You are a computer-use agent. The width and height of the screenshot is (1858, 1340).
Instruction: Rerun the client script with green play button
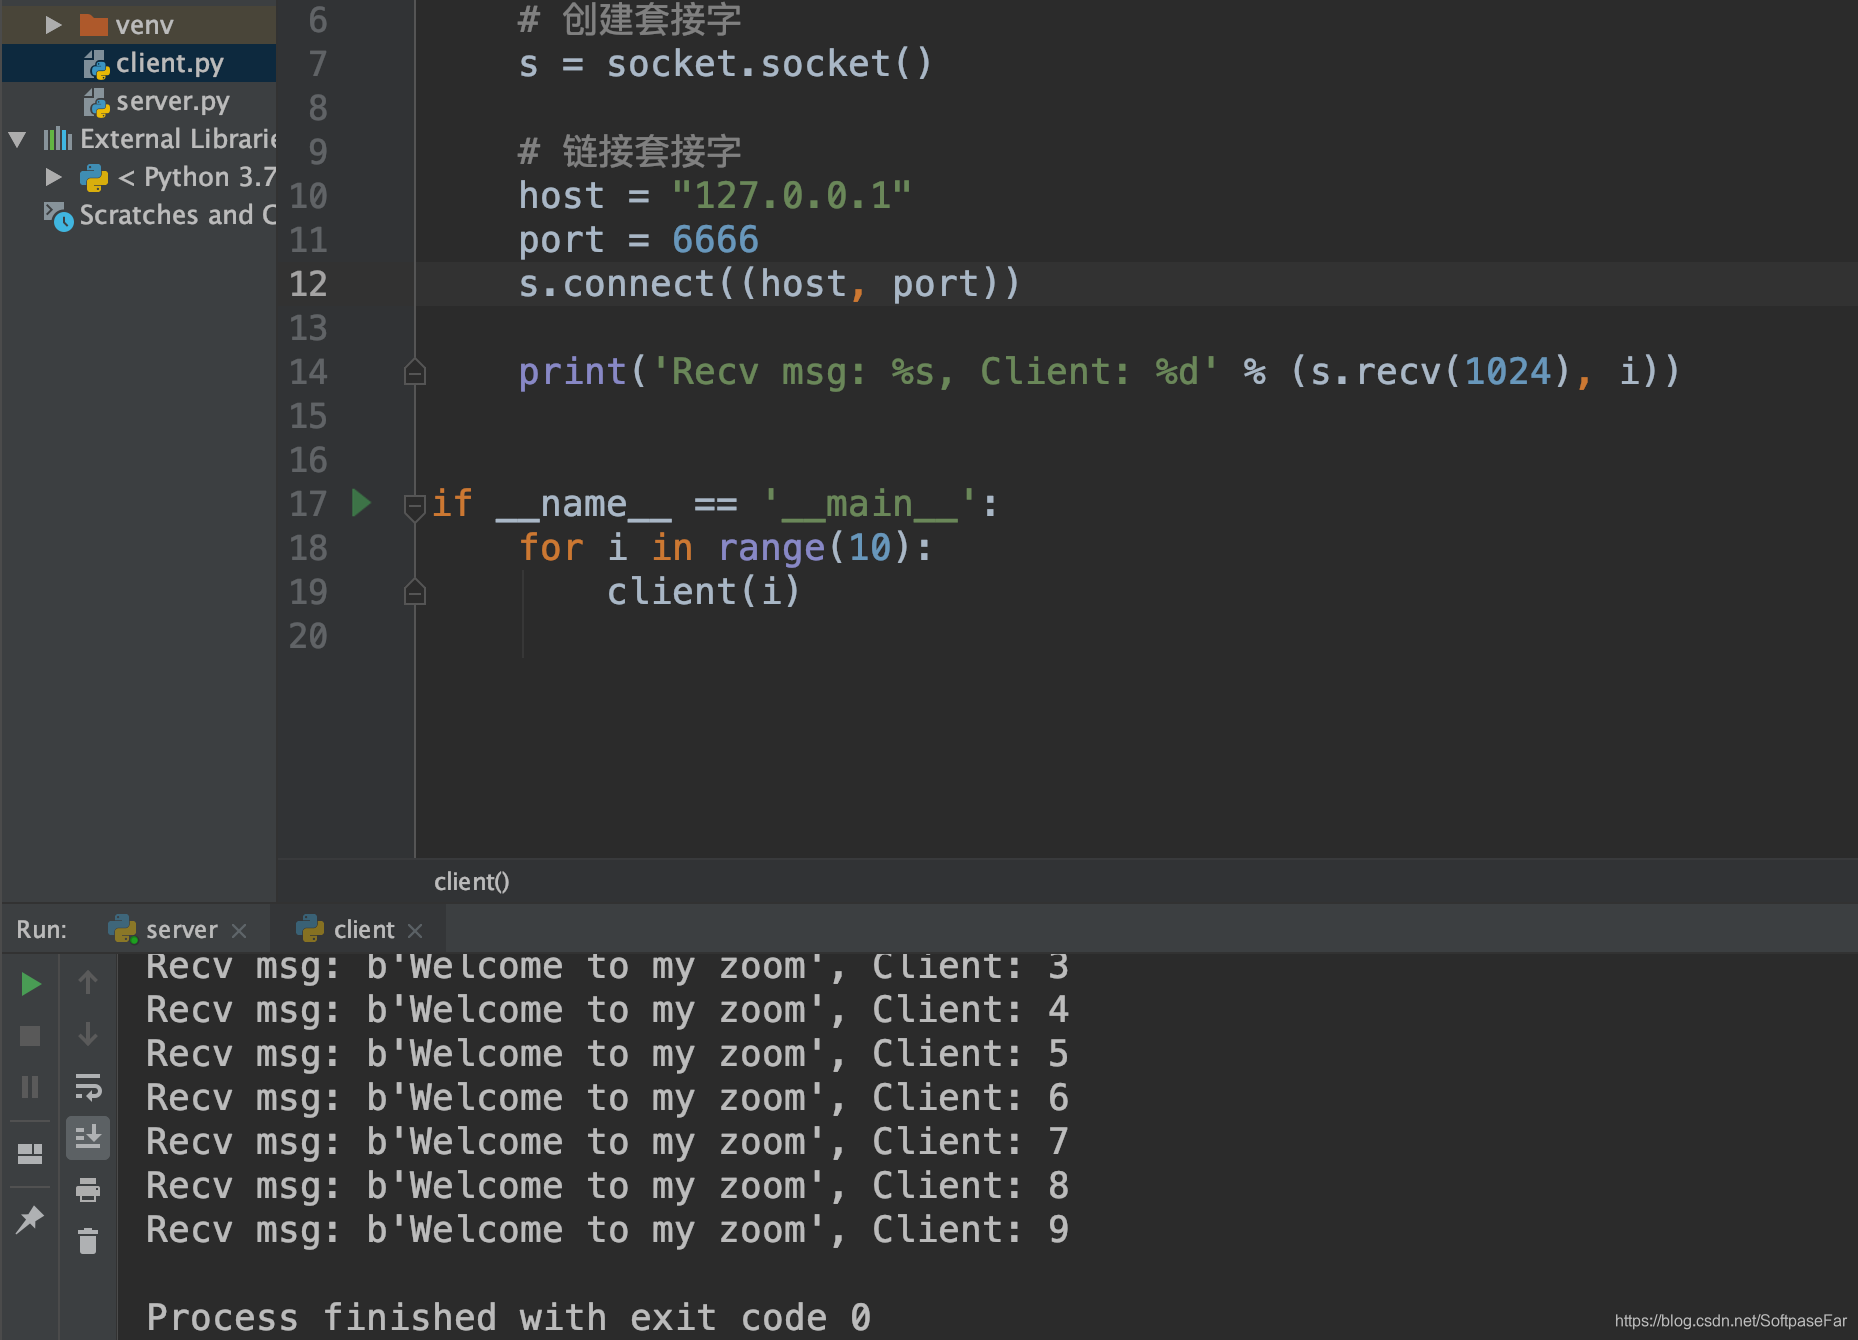pos(30,984)
